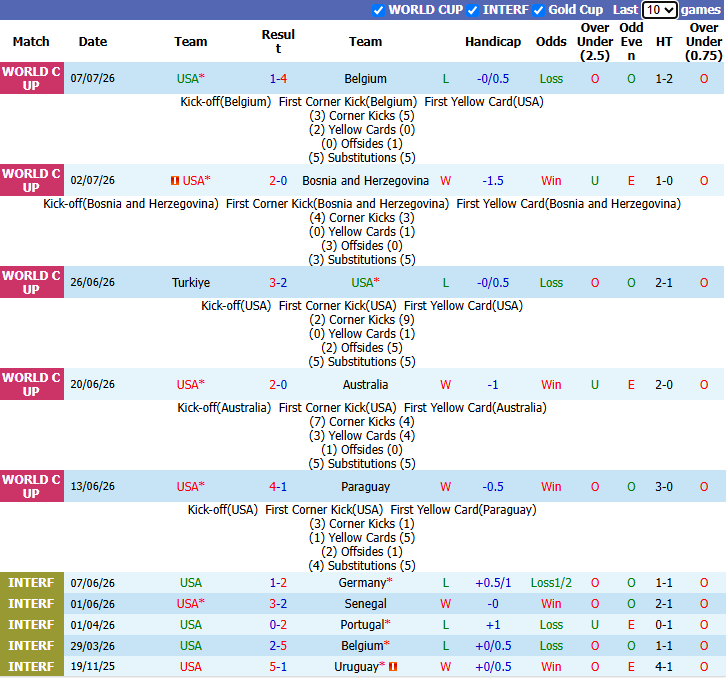Open the 3-2 result against Senegal
Screen dimensions: 726x678
point(278,604)
